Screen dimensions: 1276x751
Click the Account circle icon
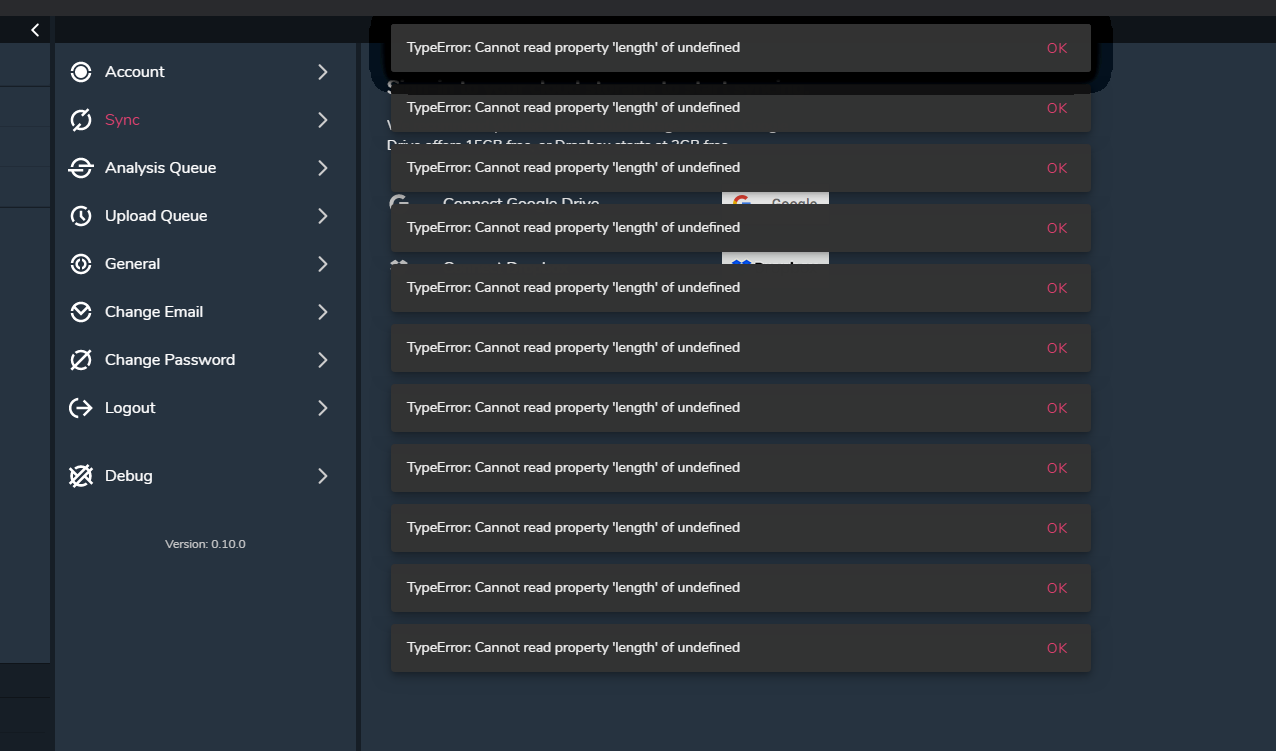click(x=81, y=72)
